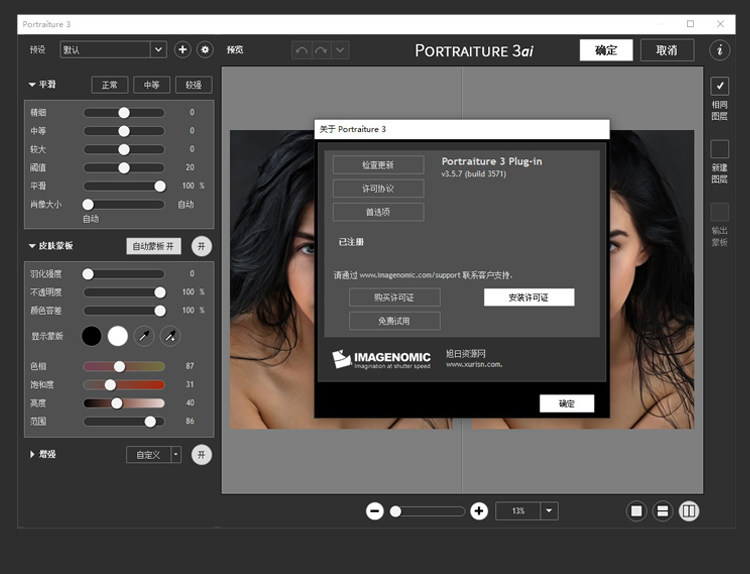This screenshot has width=750, height=574.
Task: Click the 较大 slider handle
Action: click(124, 150)
